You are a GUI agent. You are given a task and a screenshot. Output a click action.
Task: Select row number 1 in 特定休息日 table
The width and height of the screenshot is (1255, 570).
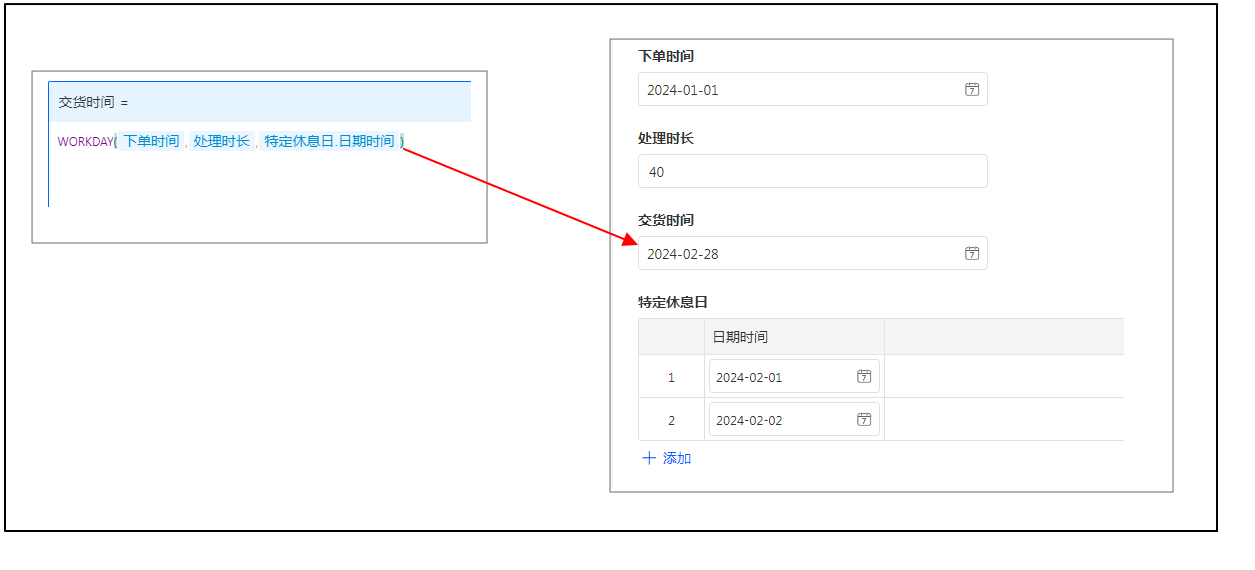671,377
